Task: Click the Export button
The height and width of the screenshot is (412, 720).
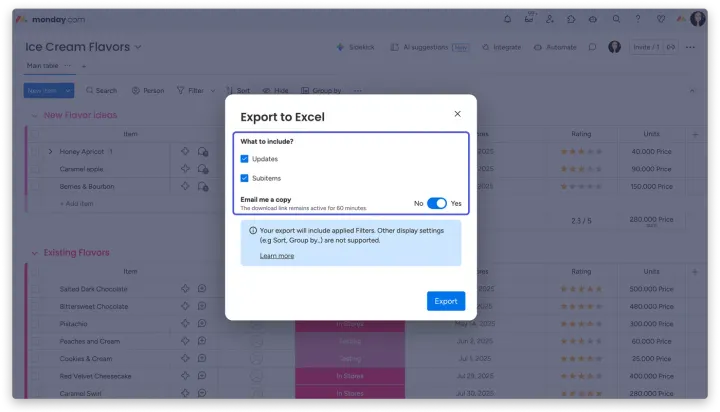Action: [x=446, y=301]
